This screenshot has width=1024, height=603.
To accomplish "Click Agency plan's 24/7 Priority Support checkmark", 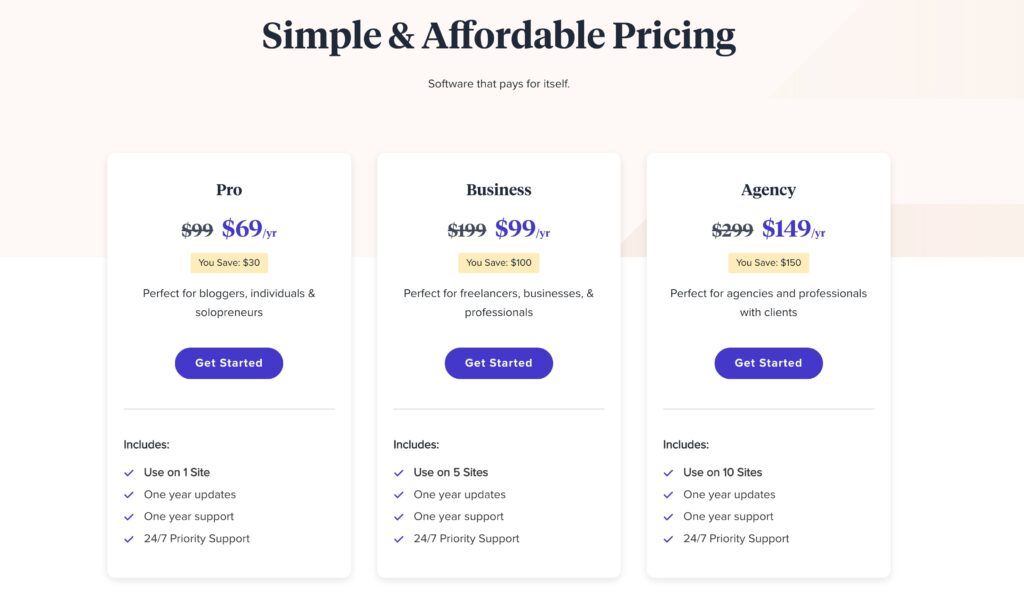I will (x=668, y=539).
